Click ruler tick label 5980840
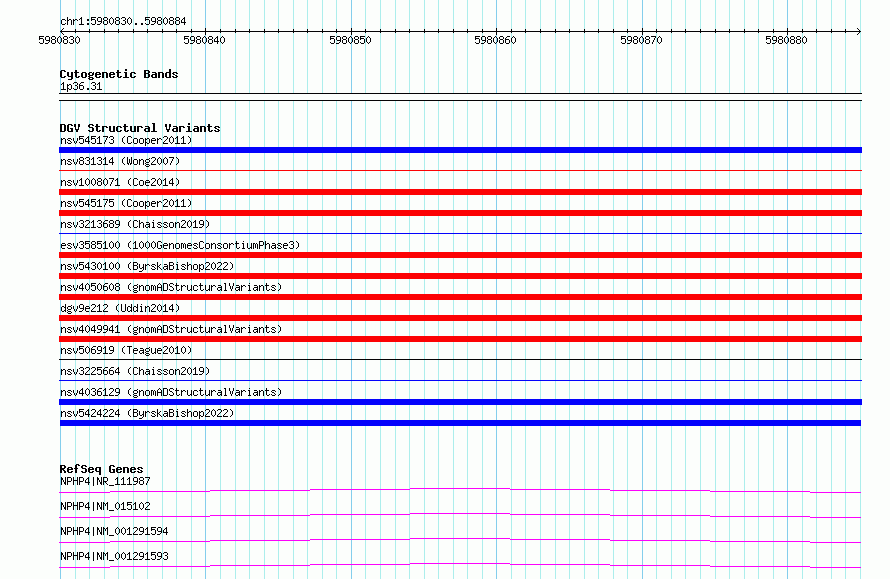Screen dimensions: 890x579 click(204, 40)
